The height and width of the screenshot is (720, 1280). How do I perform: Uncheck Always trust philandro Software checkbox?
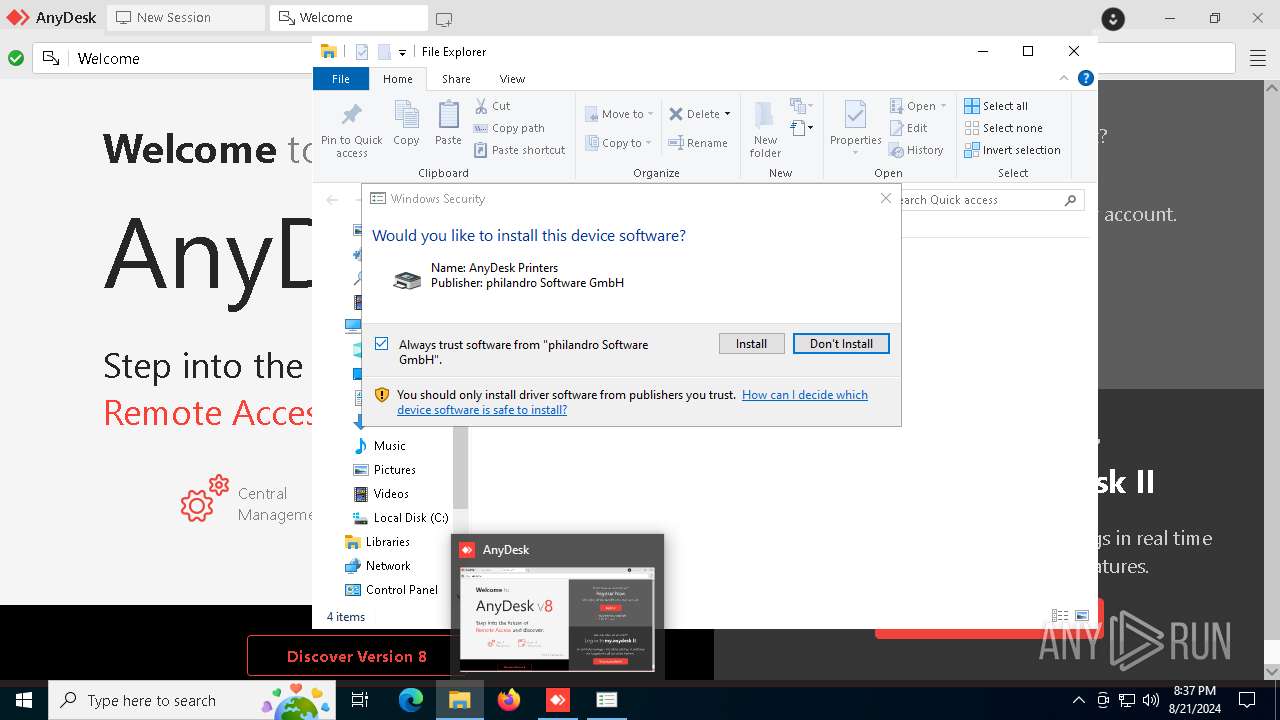pos(381,344)
